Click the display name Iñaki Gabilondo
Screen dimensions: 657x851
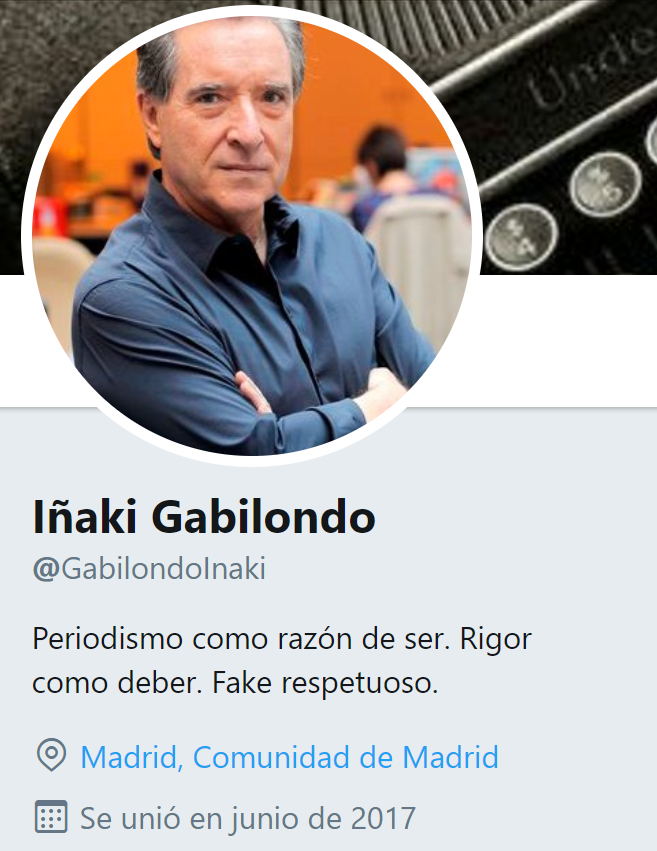click(x=204, y=517)
